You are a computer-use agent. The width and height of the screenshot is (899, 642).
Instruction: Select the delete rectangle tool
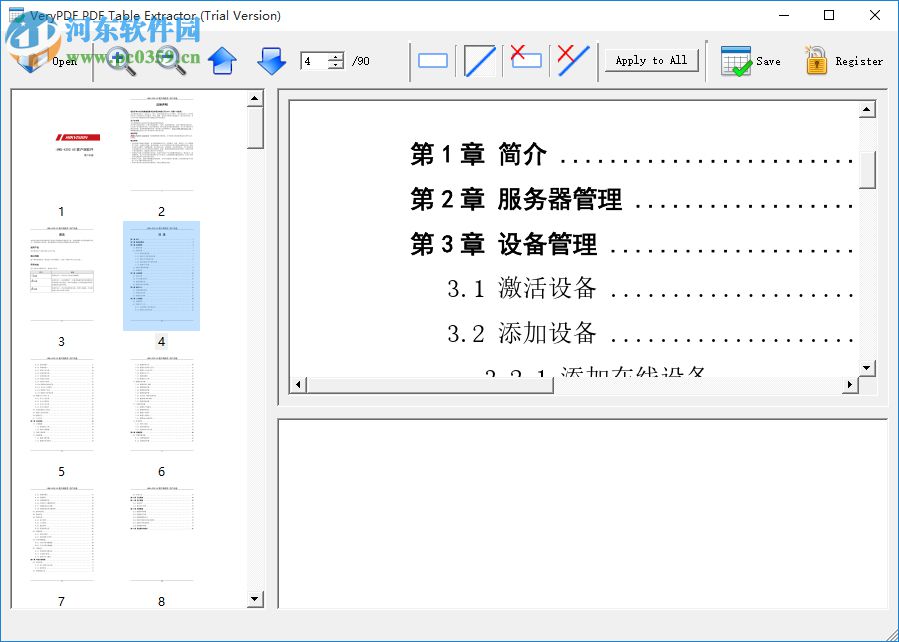pyautogui.click(x=525, y=60)
